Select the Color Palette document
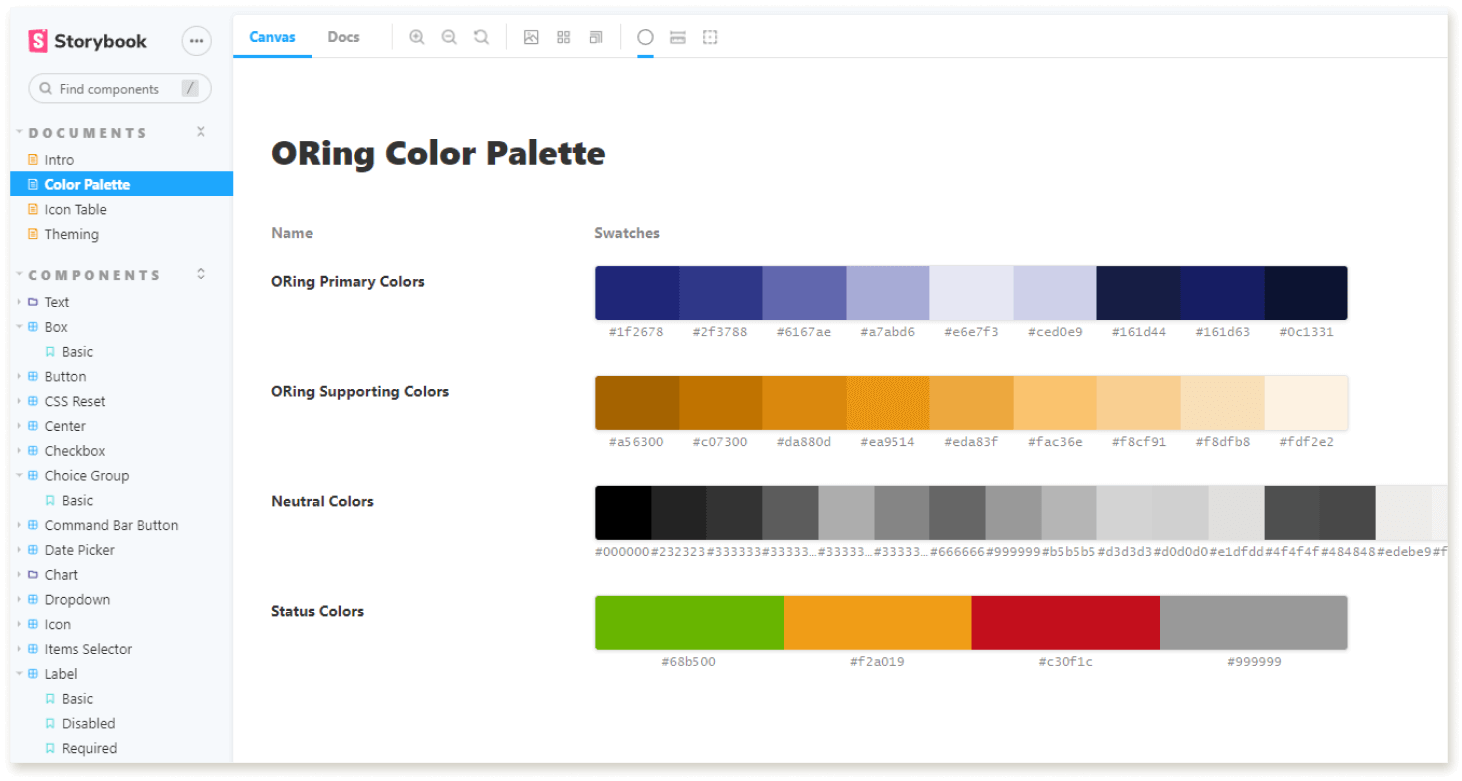This screenshot has width=1462, height=781. click(121, 184)
